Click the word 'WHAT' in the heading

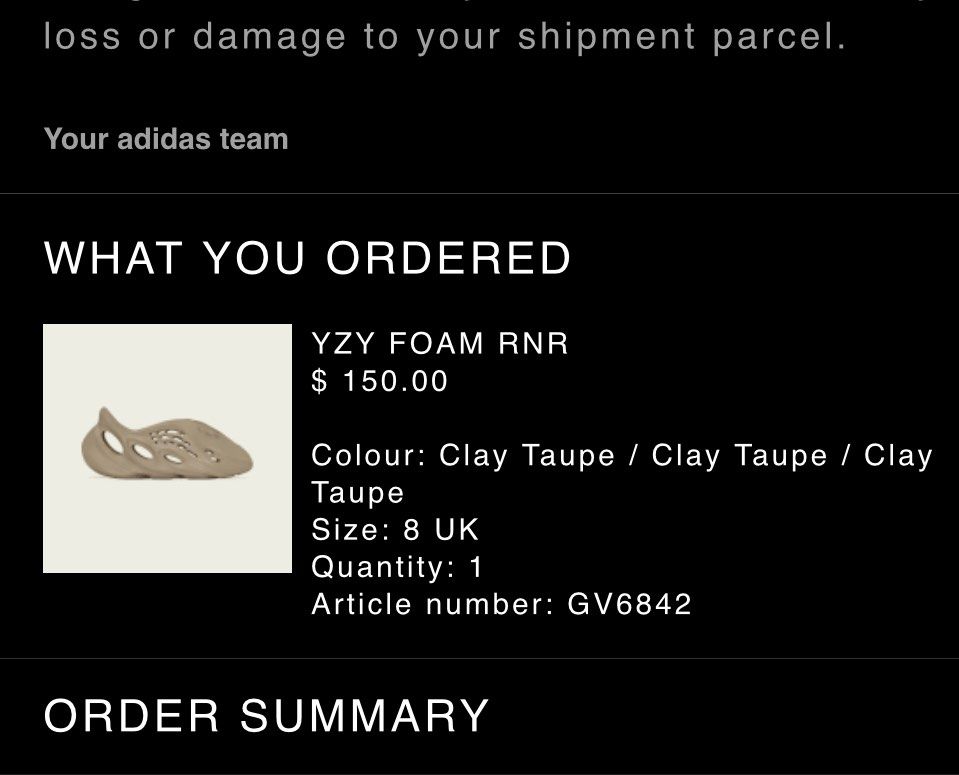tap(113, 258)
